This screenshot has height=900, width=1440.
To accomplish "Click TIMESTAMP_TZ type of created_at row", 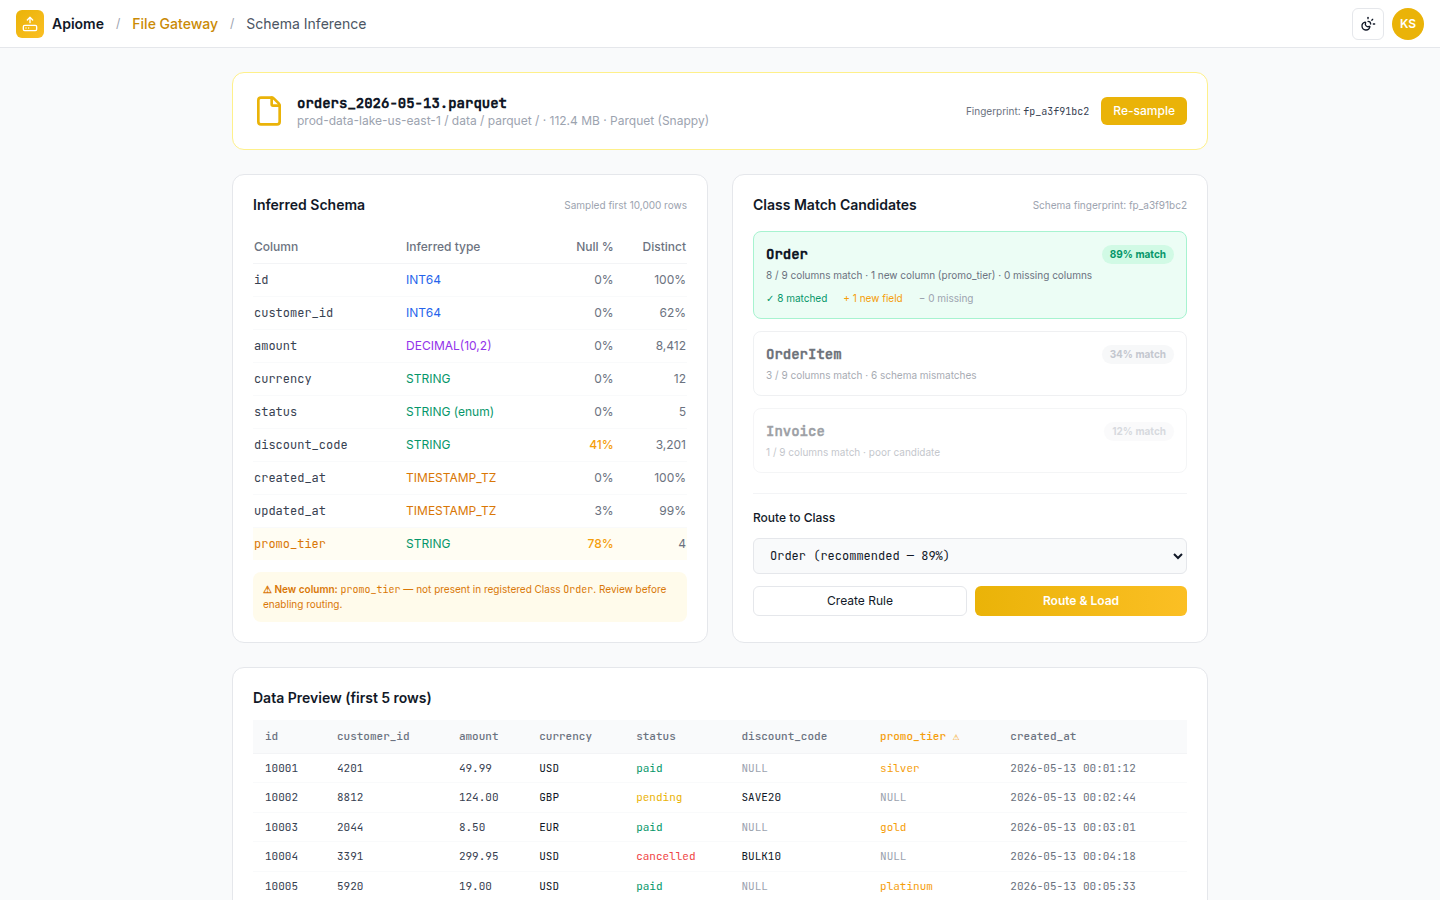I will click(x=451, y=478).
